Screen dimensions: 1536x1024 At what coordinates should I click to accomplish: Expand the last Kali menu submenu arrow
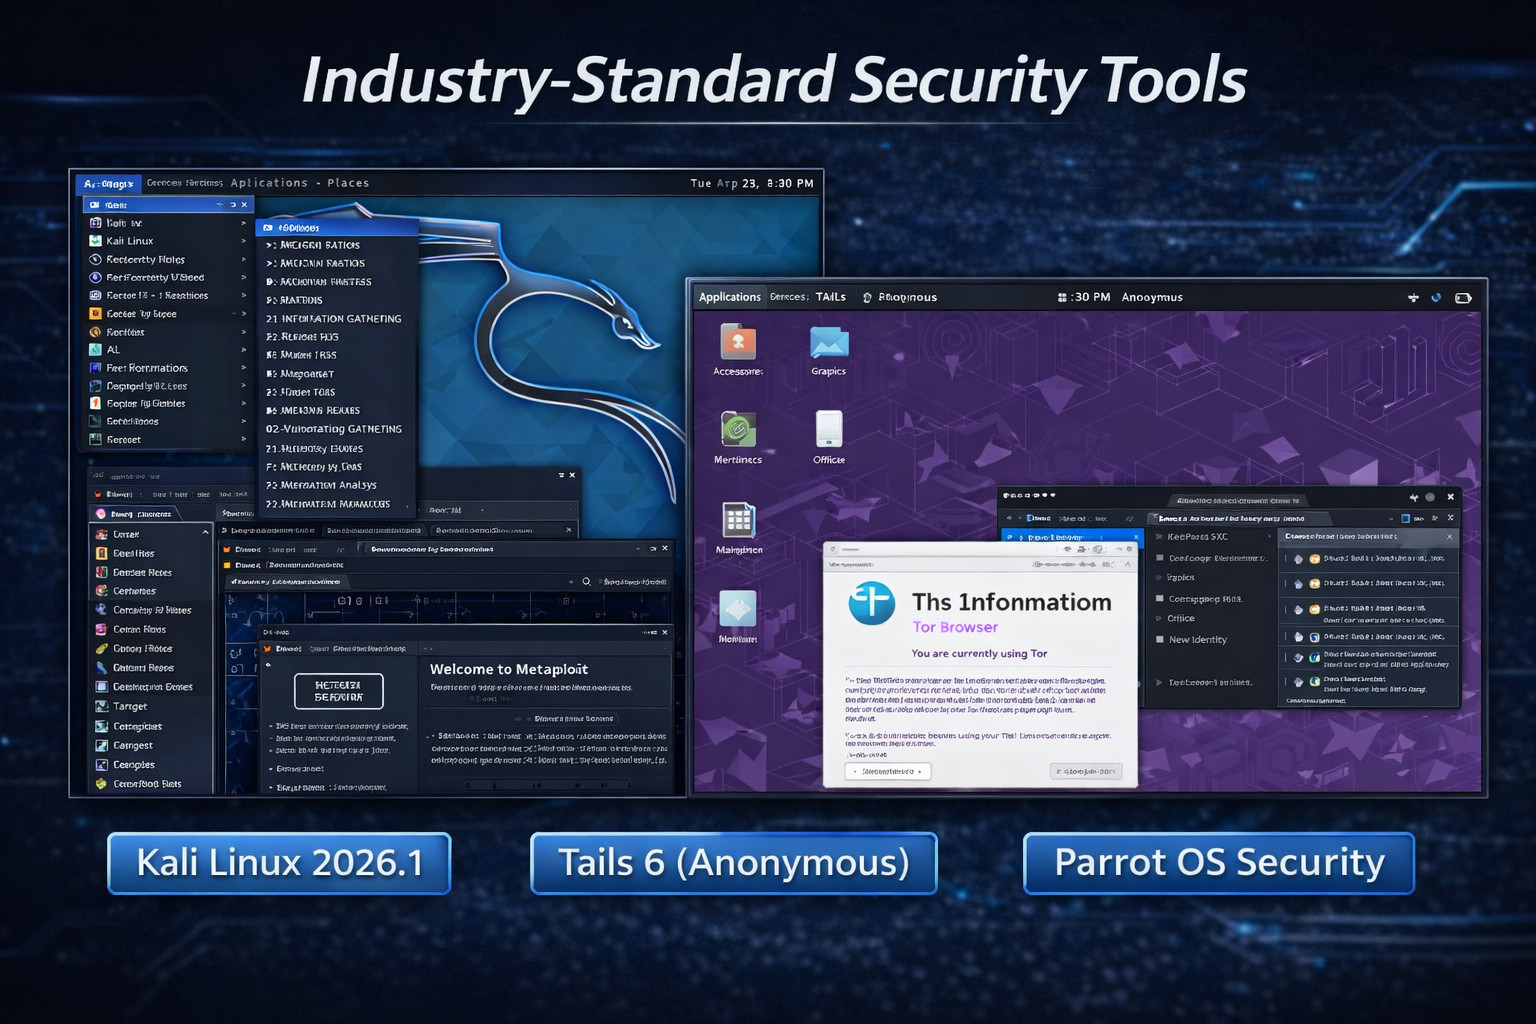[x=243, y=440]
